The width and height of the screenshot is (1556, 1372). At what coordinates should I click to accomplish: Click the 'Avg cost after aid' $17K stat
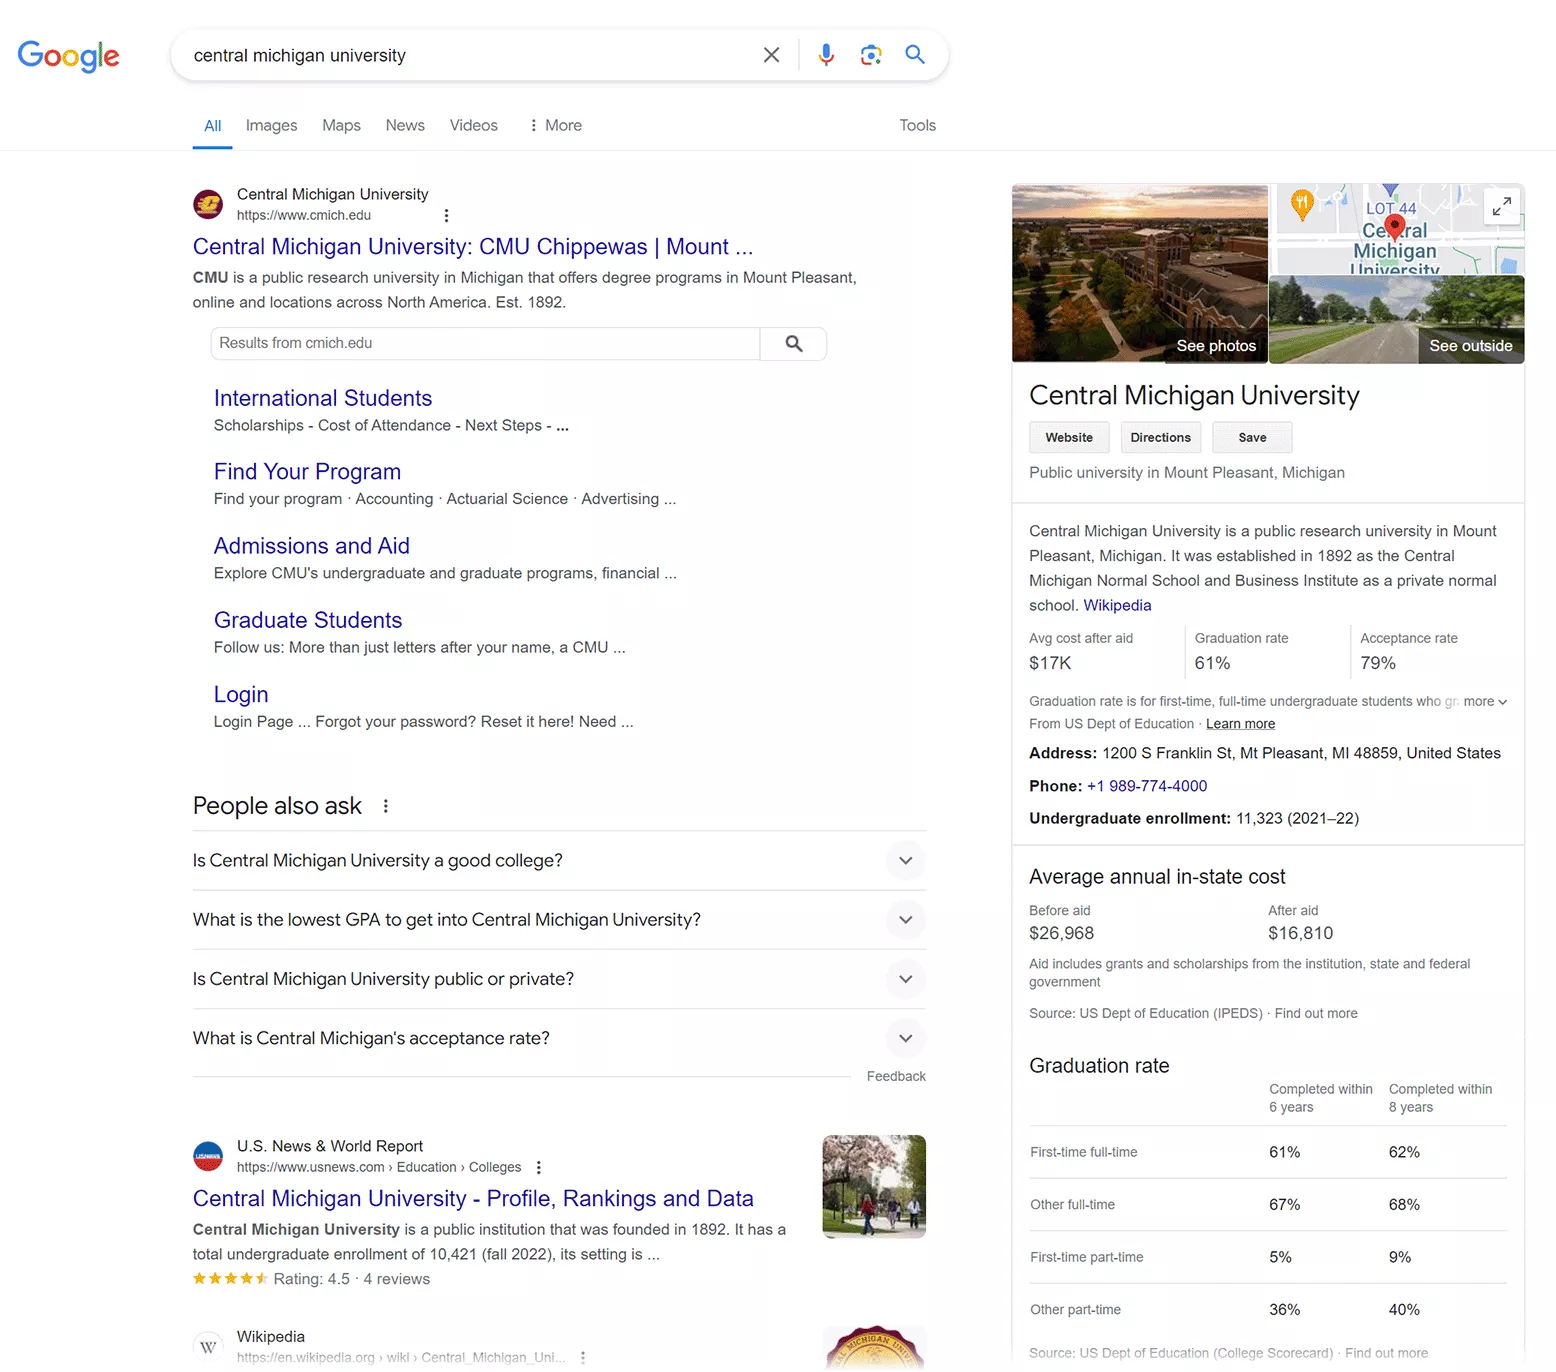coord(1081,651)
